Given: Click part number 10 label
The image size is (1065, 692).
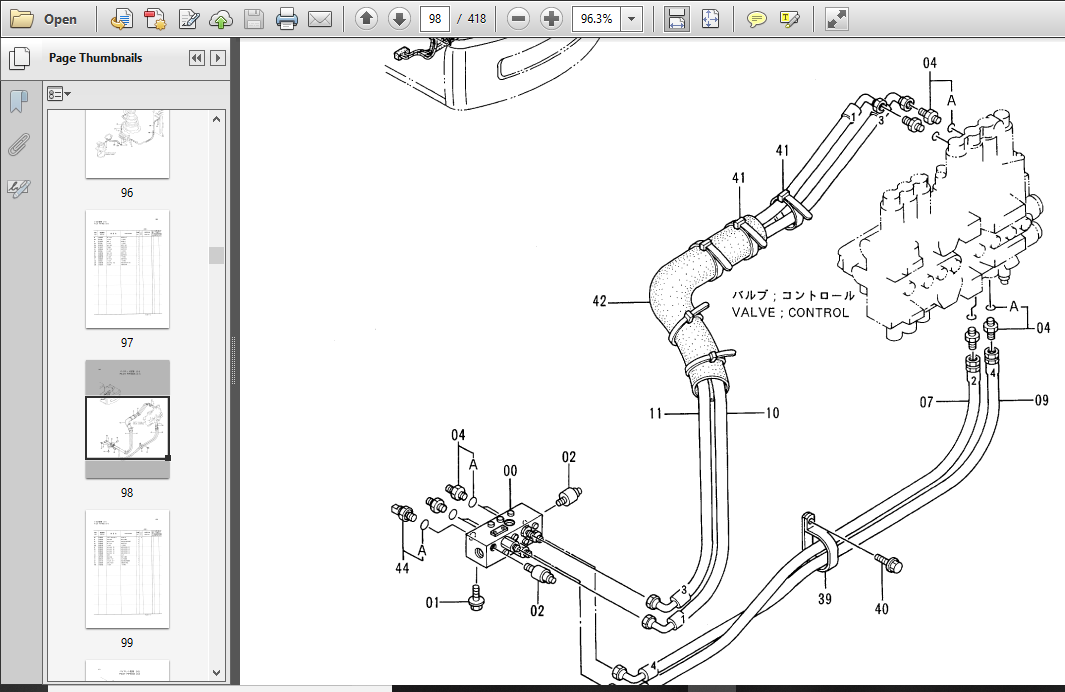Looking at the screenshot, I should [772, 413].
